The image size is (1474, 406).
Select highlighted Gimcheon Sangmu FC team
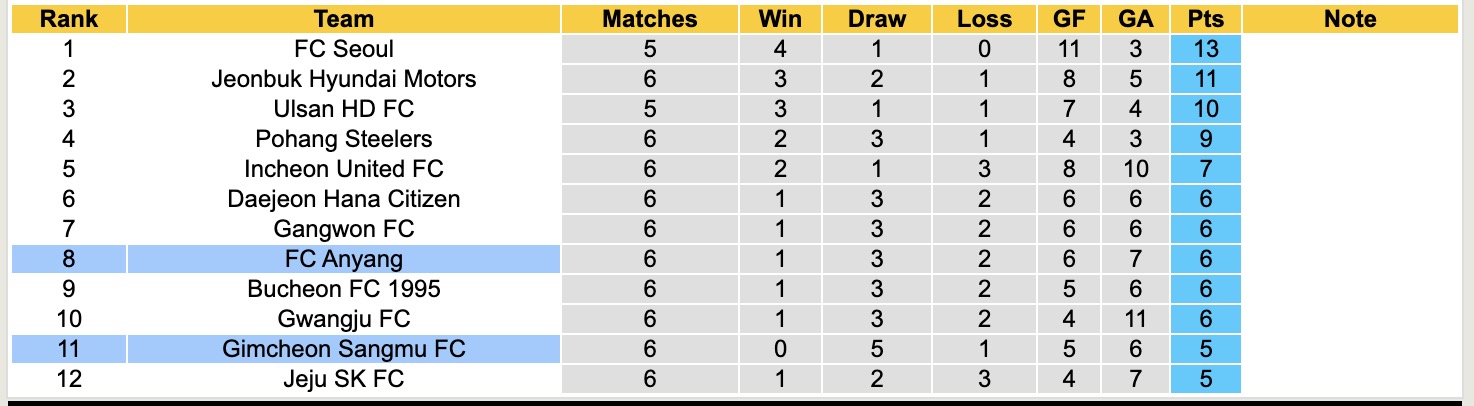343,349
